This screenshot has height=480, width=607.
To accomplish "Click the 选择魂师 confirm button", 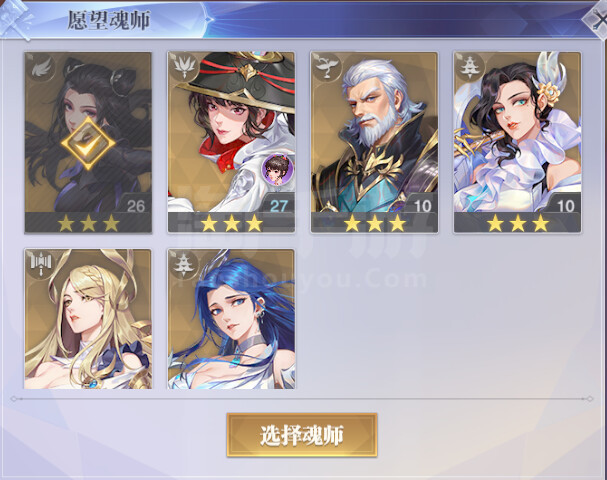I will 302,435.
